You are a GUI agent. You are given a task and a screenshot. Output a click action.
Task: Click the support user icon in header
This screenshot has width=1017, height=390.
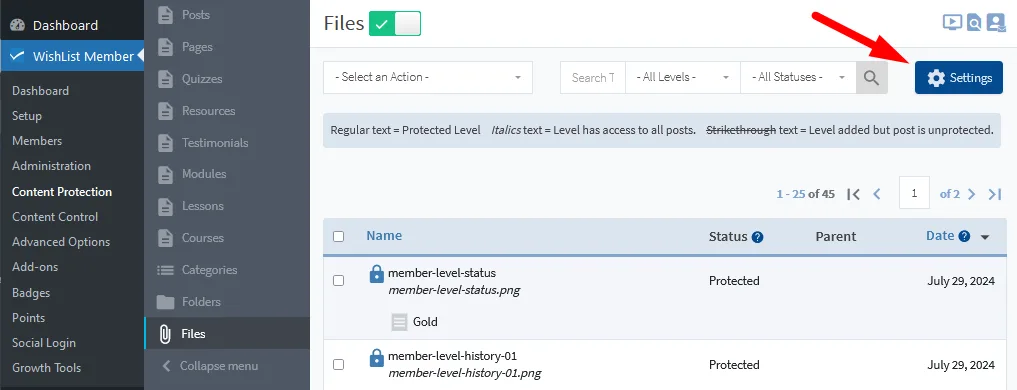995,23
